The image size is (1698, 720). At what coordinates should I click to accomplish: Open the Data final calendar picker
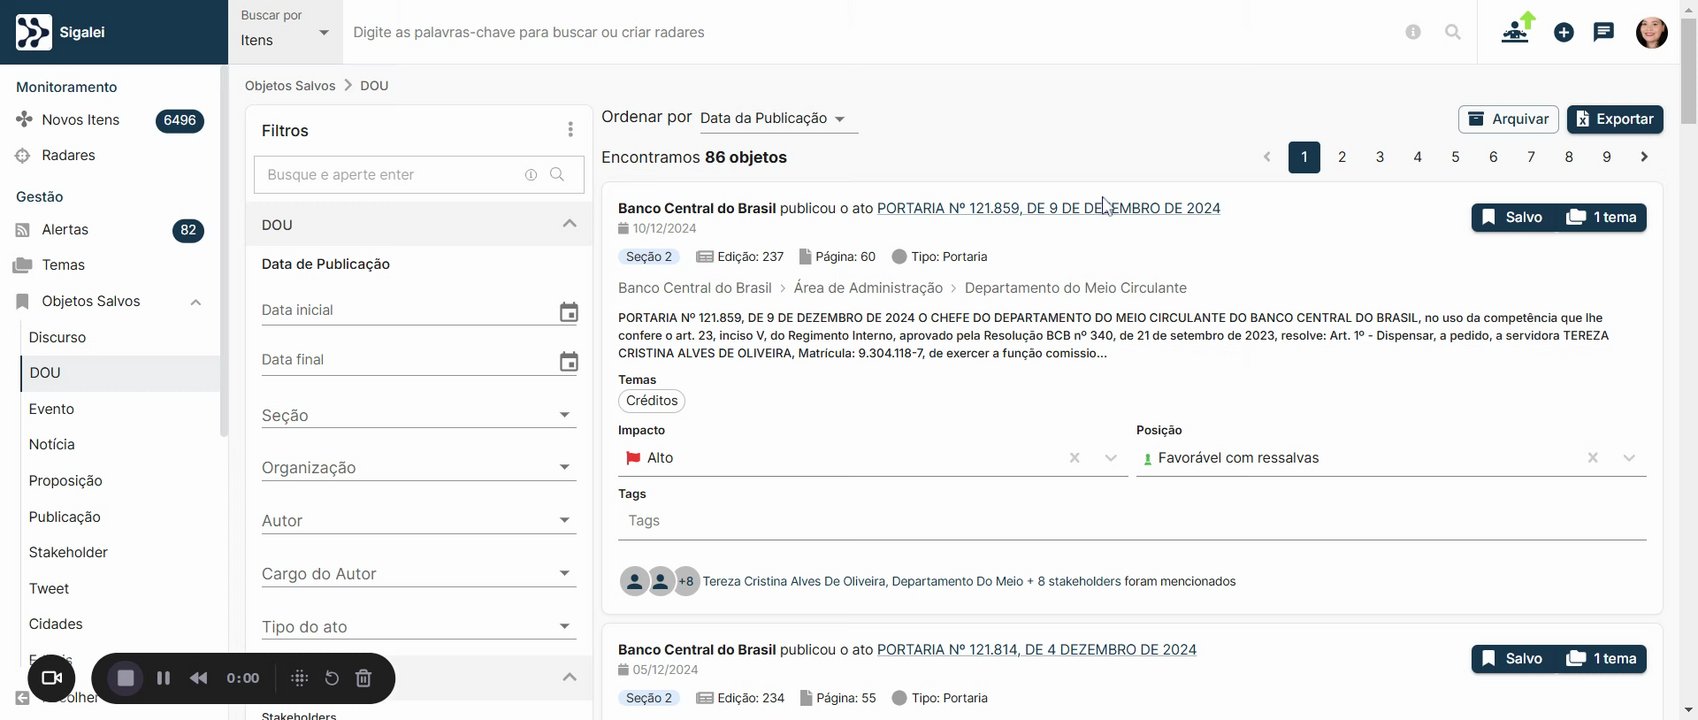[x=568, y=362]
